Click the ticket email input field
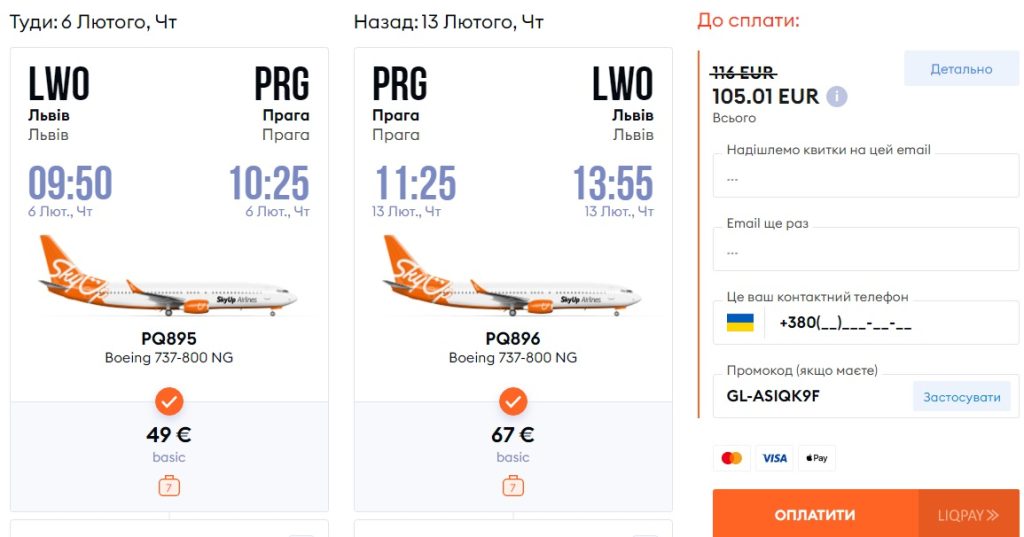The height and width of the screenshot is (537, 1024). tap(865, 179)
